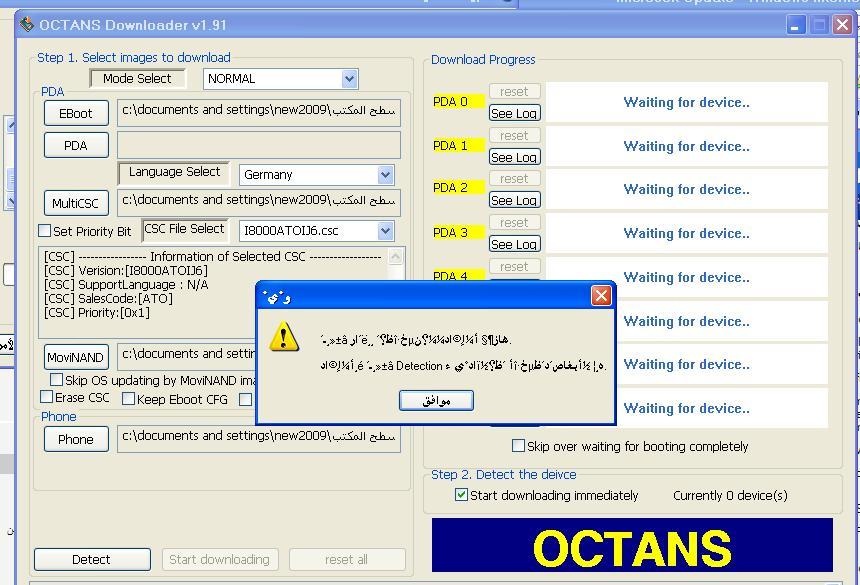860x585 pixels.
Task: Click the [CSC] SalesCode:[ATO] line
Action: pyautogui.click(x=108, y=299)
